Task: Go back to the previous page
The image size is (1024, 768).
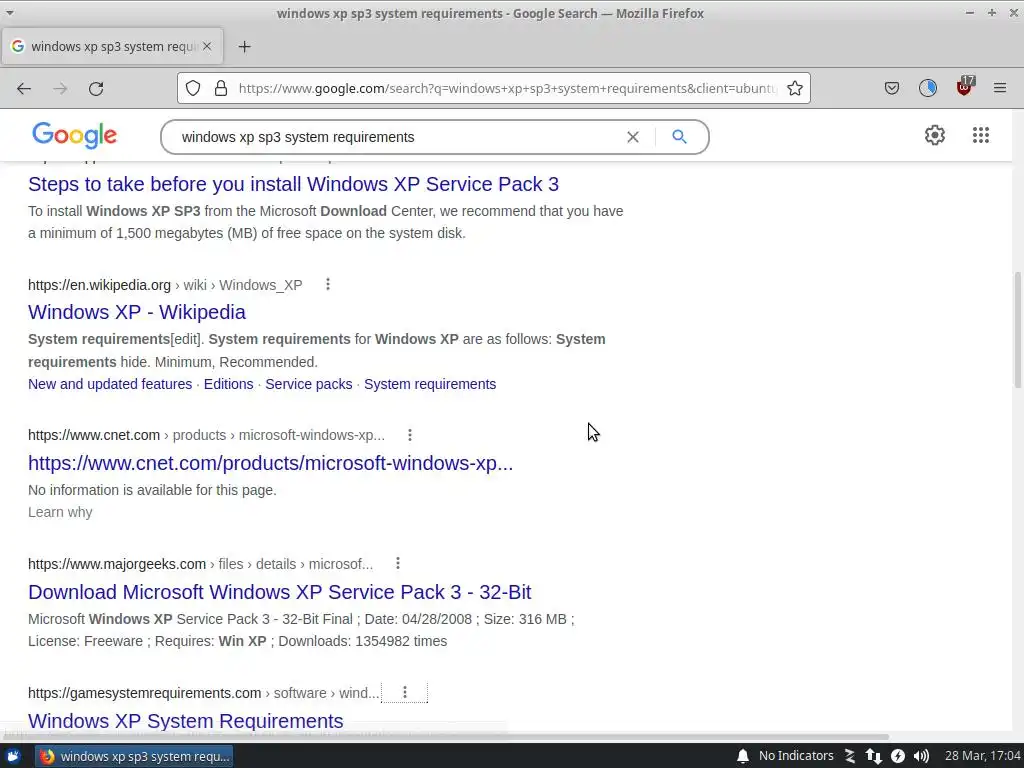Action: (24, 88)
